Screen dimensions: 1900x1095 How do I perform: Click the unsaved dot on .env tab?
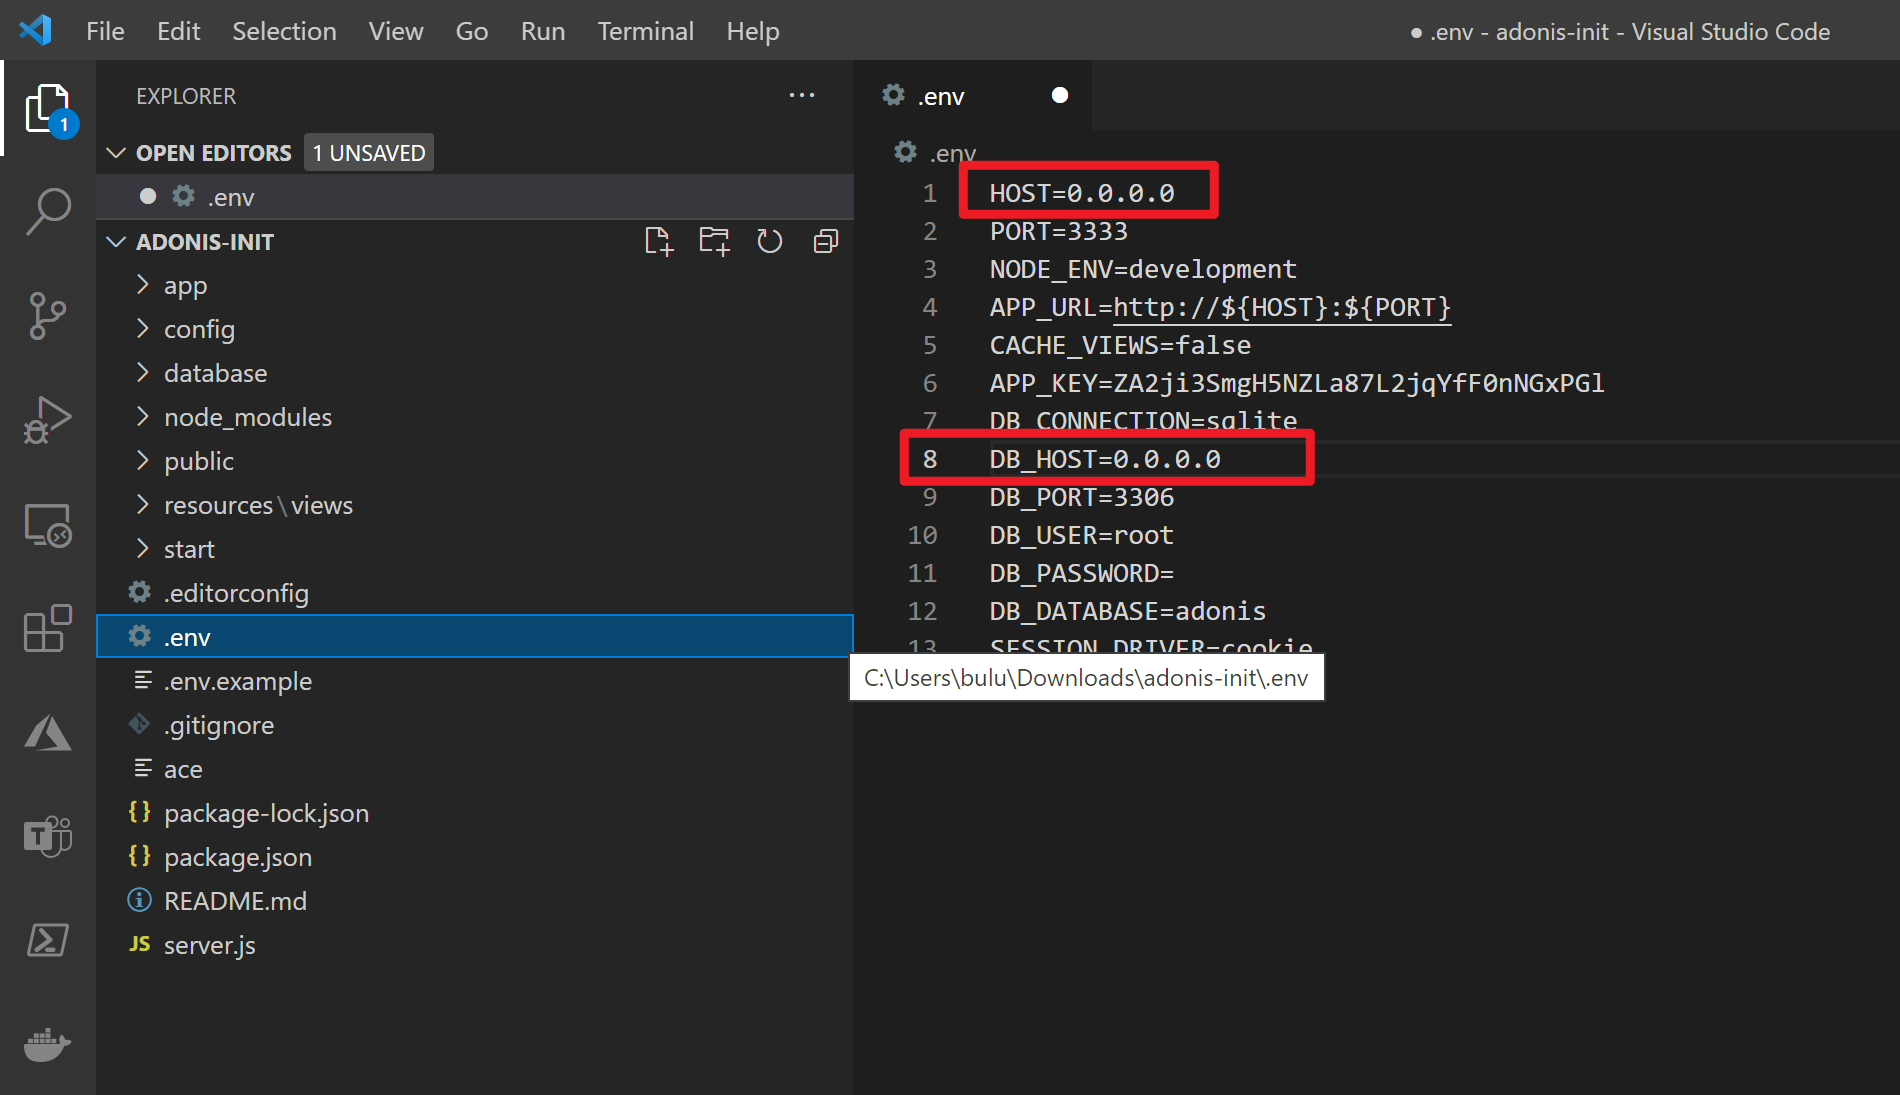[1060, 95]
